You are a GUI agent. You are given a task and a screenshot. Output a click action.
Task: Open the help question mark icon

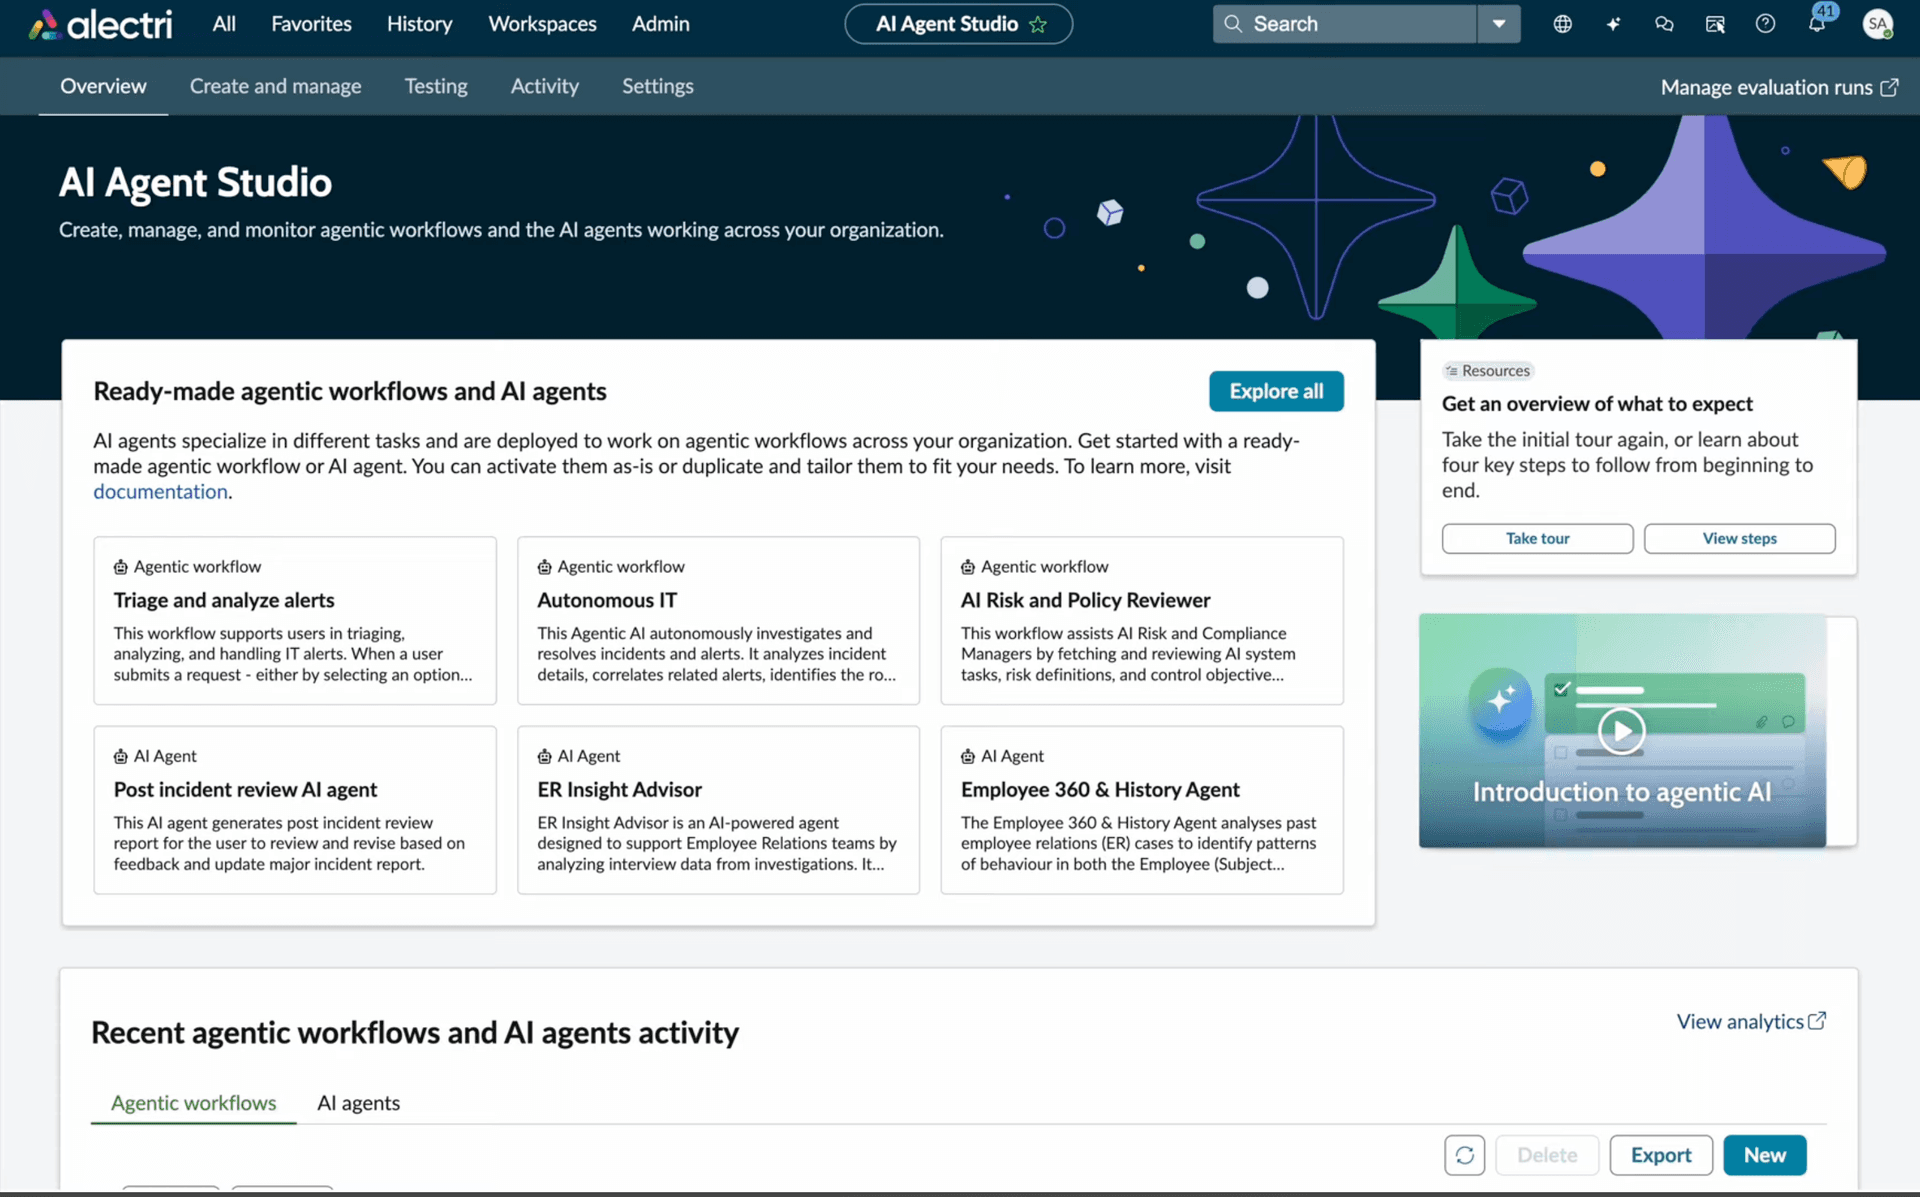[1765, 23]
